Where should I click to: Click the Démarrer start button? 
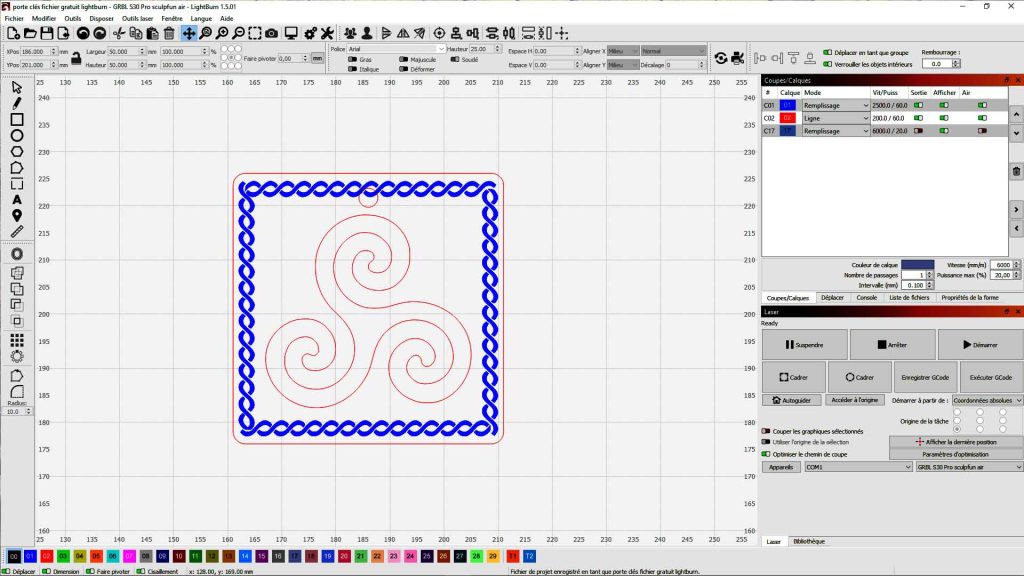tap(980, 345)
